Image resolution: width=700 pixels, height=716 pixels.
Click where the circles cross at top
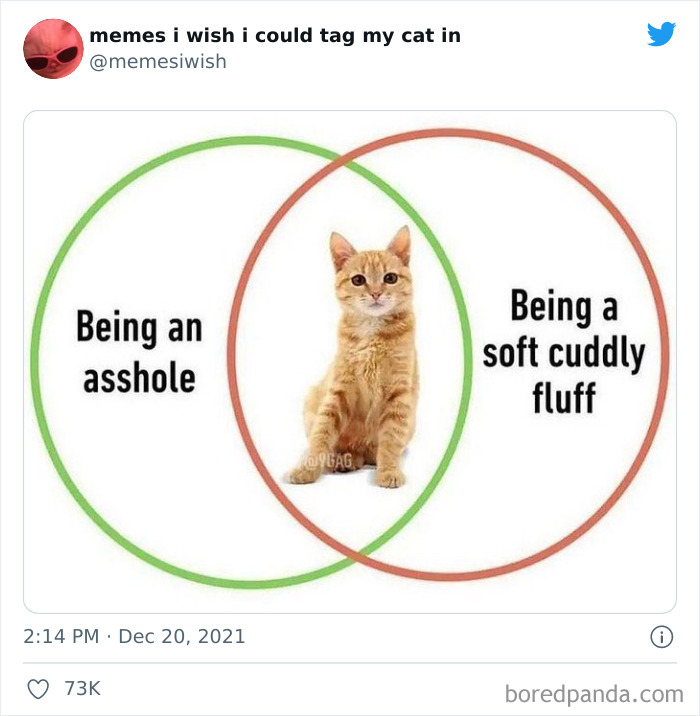pos(343,160)
